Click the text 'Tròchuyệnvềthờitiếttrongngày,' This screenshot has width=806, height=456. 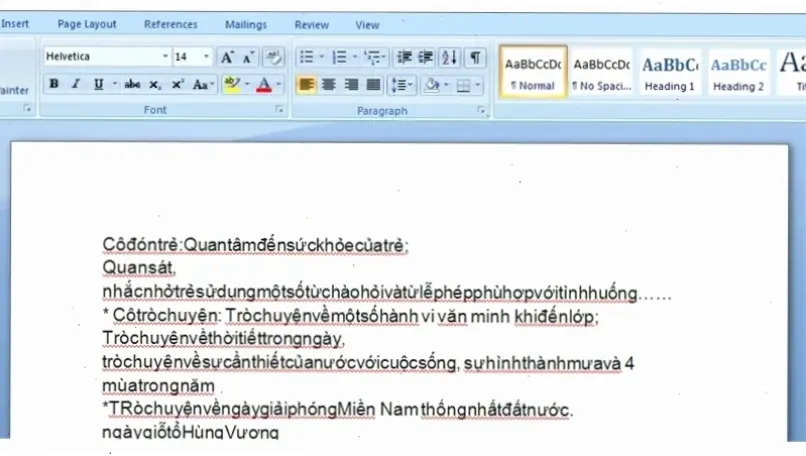tap(224, 339)
